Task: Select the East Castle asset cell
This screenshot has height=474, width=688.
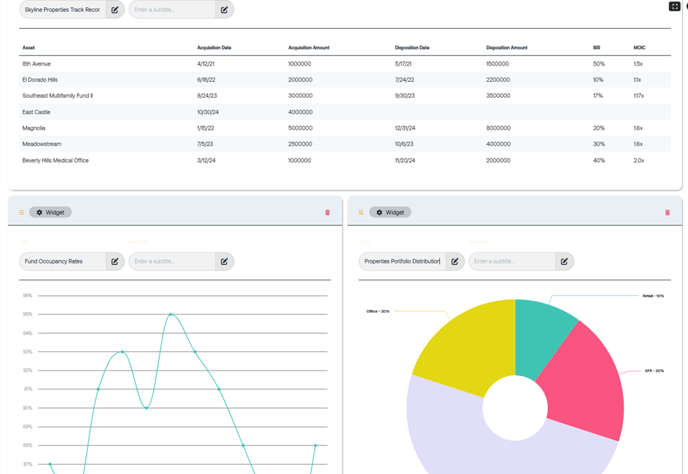Action: [36, 112]
